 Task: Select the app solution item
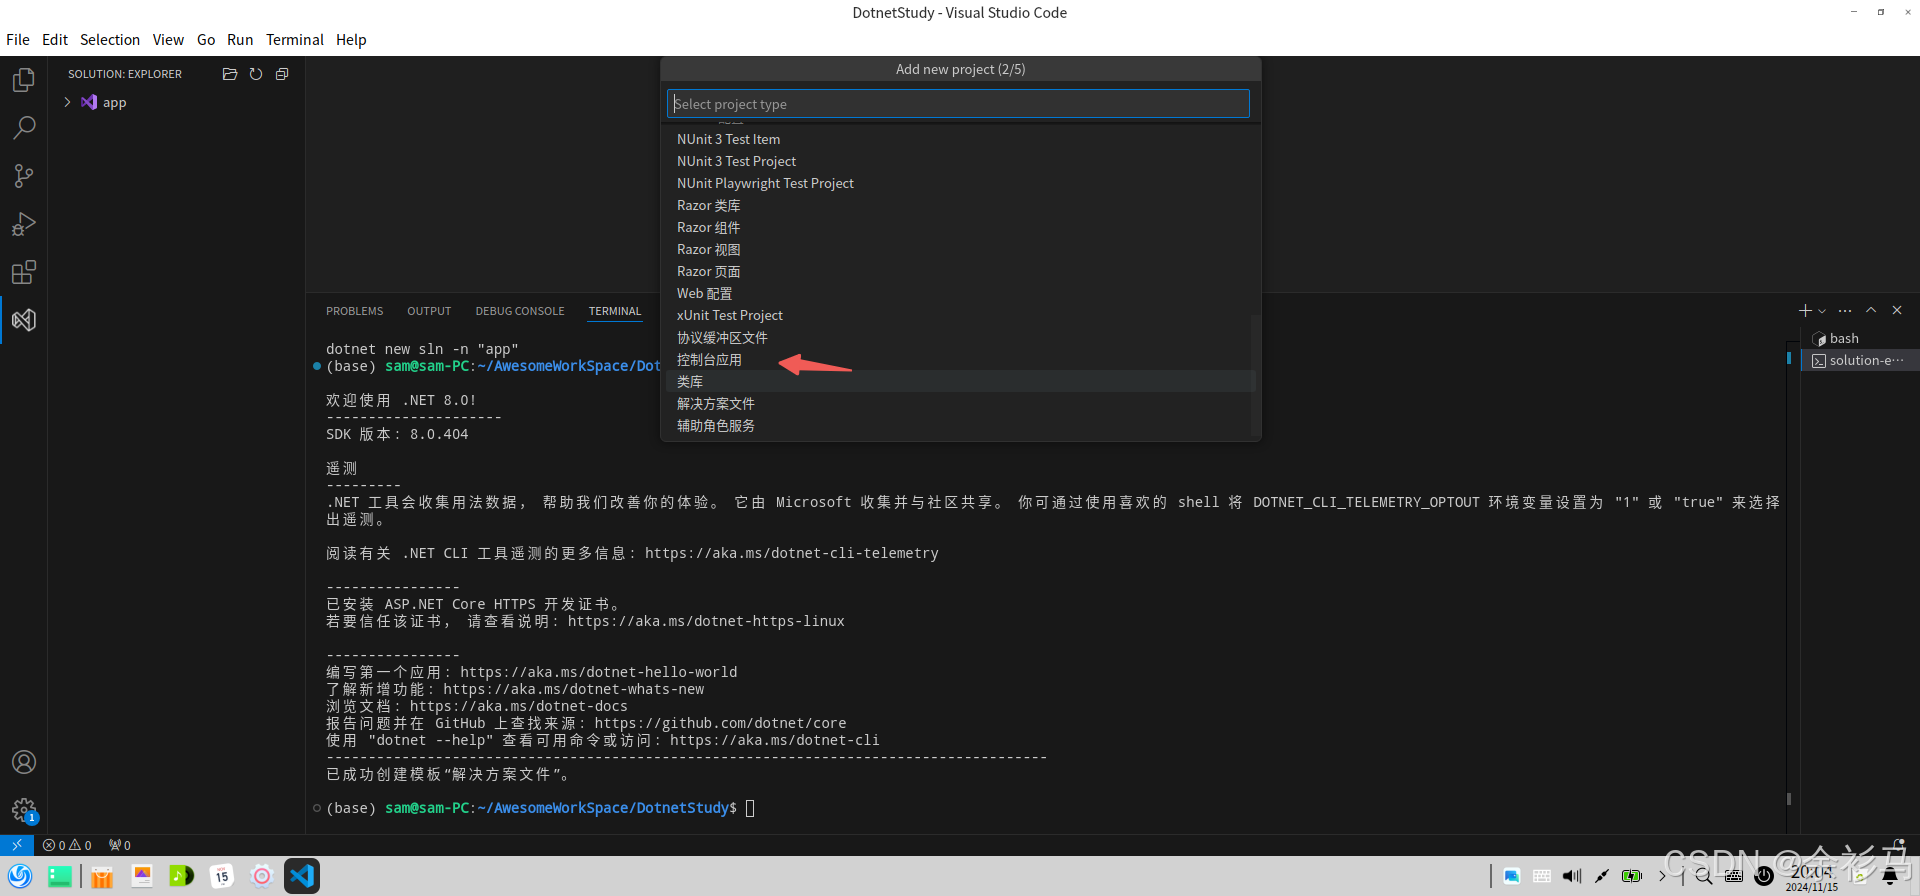(x=114, y=102)
